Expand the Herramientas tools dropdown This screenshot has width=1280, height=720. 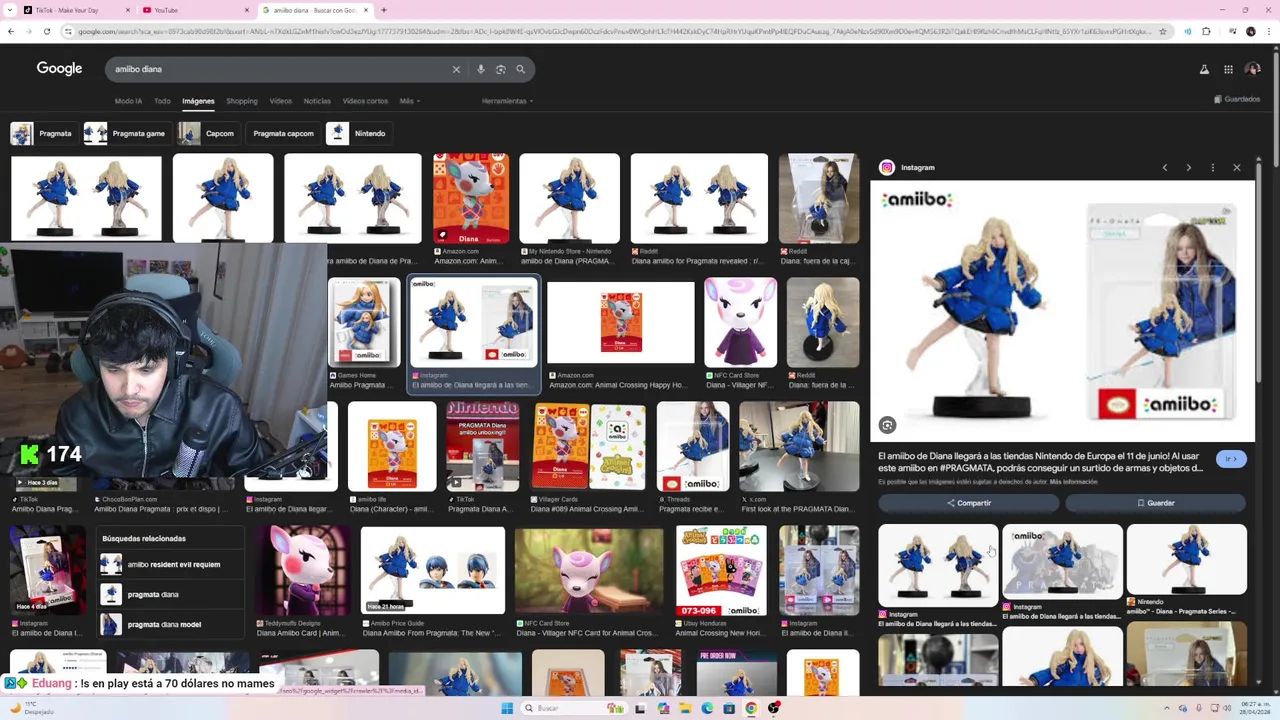pos(507,101)
